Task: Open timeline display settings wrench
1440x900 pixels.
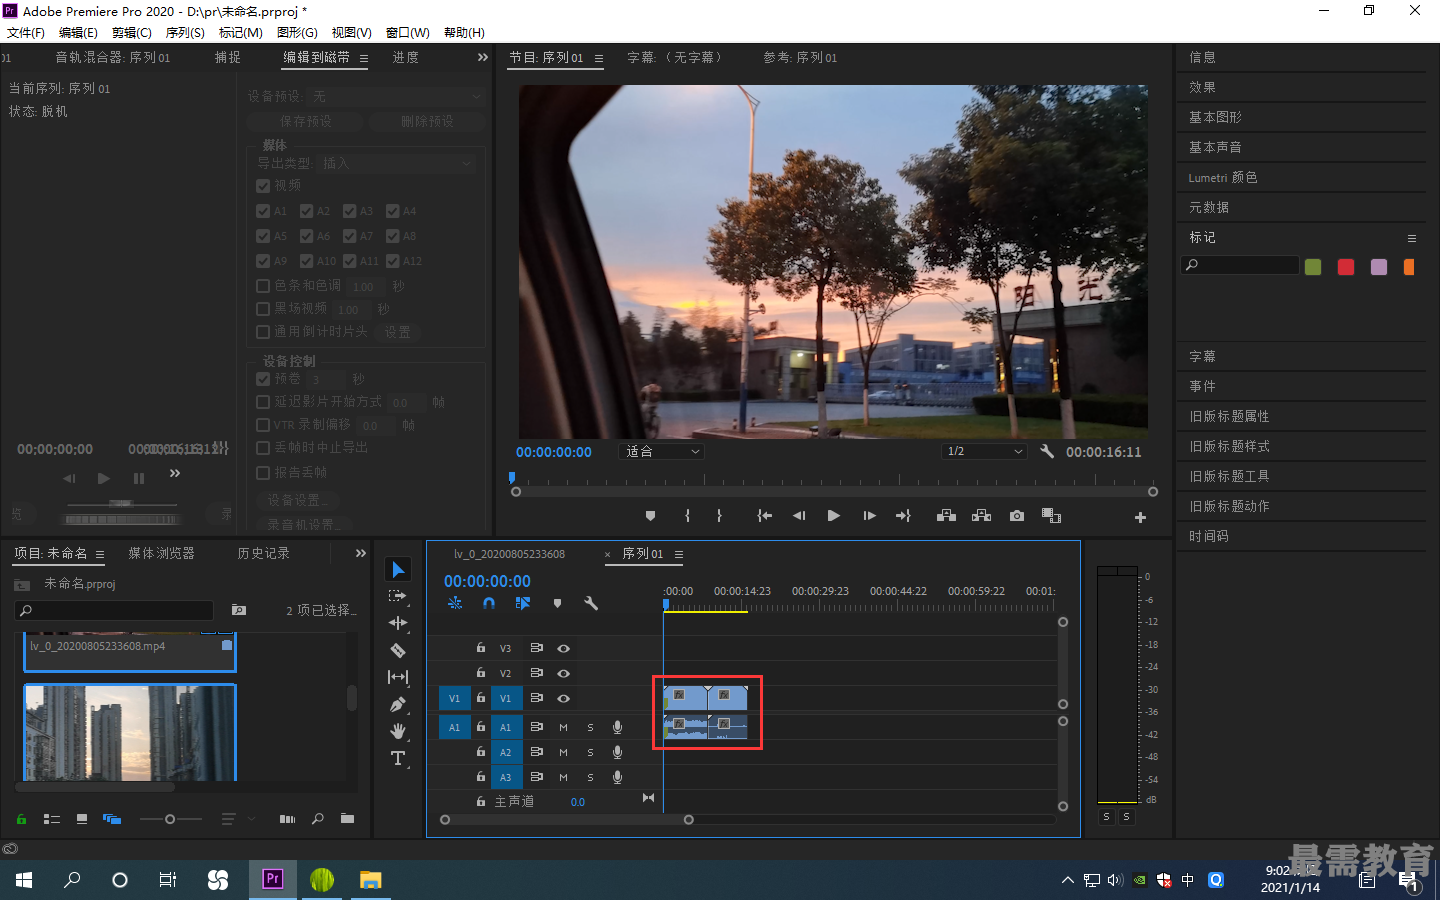Action: coord(590,603)
